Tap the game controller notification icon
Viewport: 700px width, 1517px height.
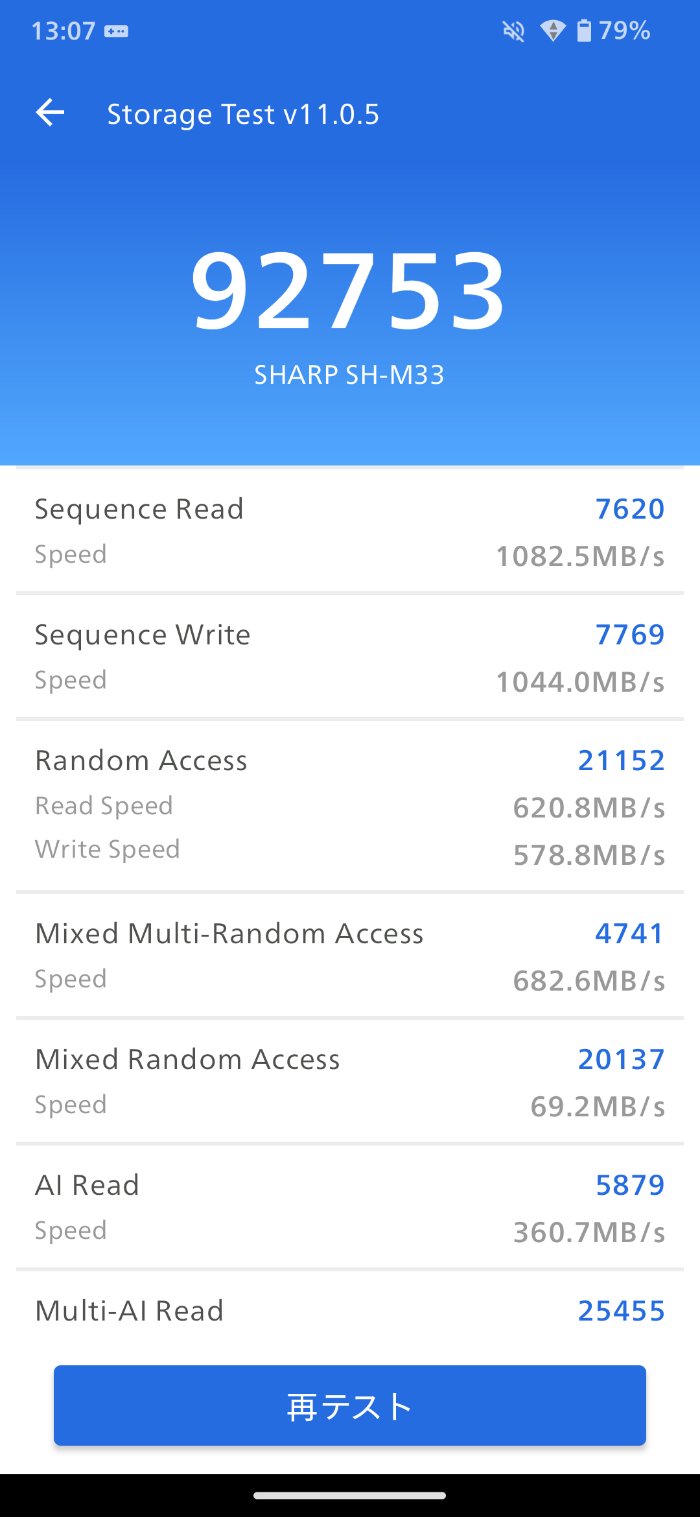point(116,31)
